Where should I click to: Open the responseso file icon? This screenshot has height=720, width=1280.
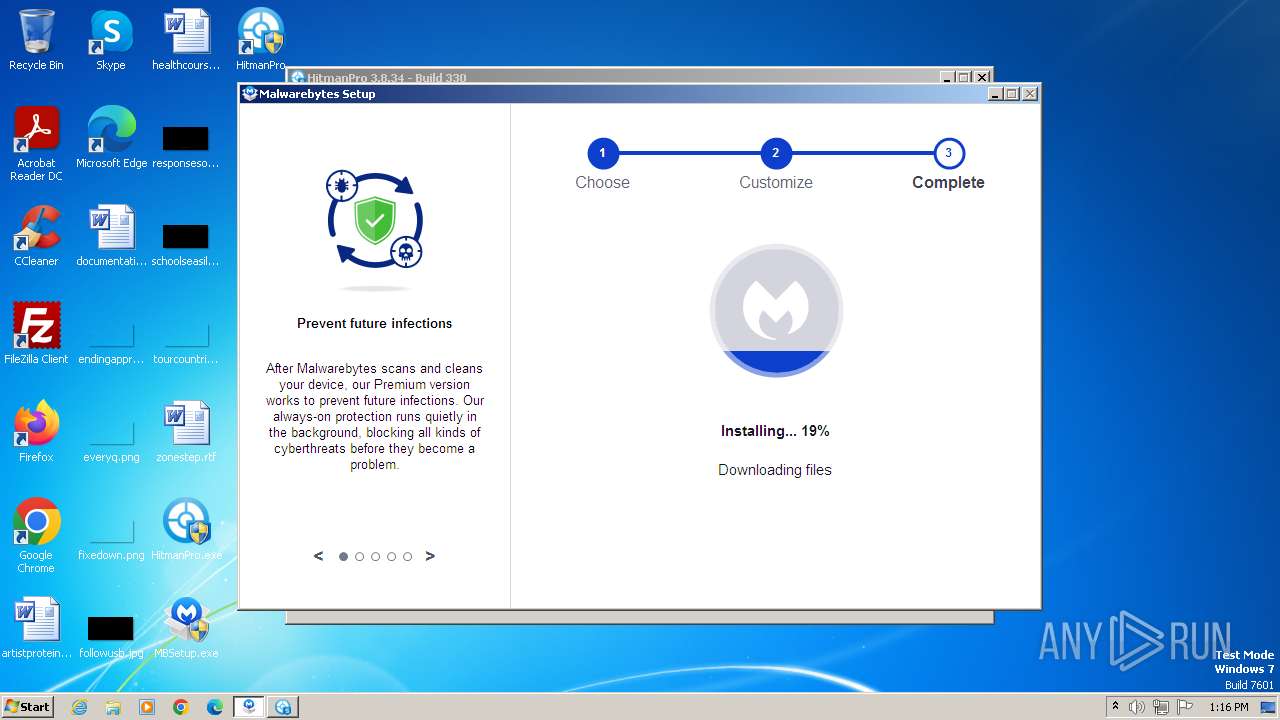(186, 146)
